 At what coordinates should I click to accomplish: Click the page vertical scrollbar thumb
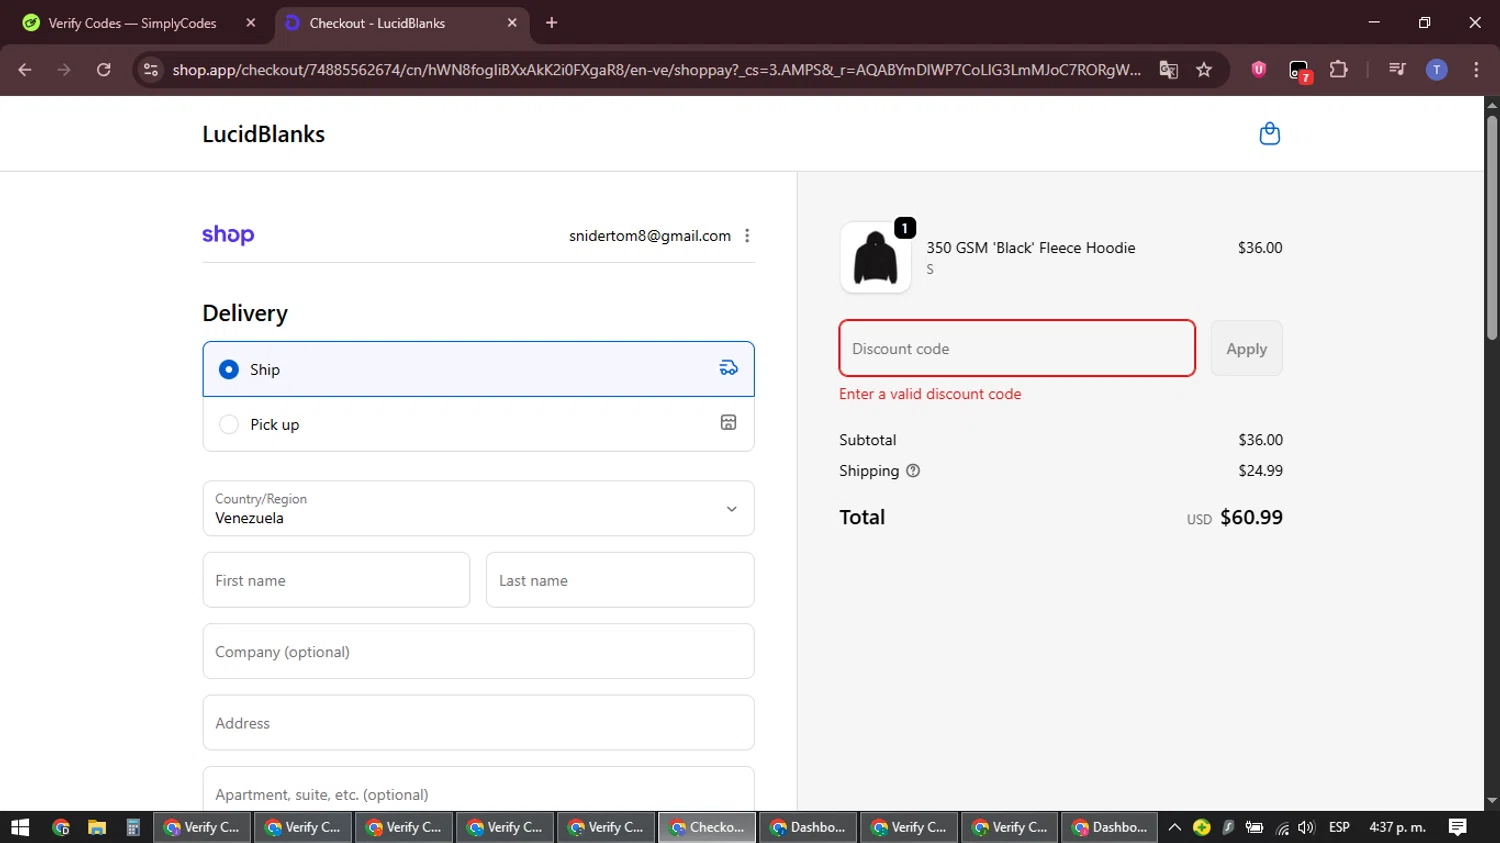click(1492, 228)
